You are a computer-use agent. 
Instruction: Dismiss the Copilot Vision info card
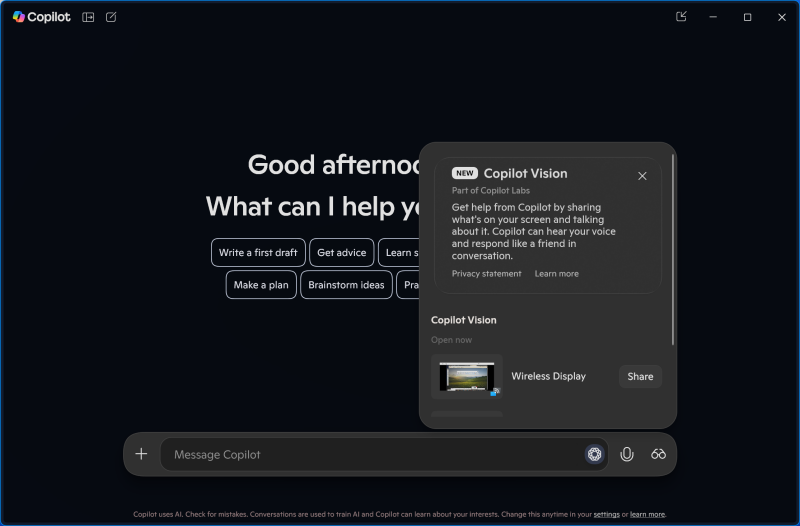coord(642,176)
